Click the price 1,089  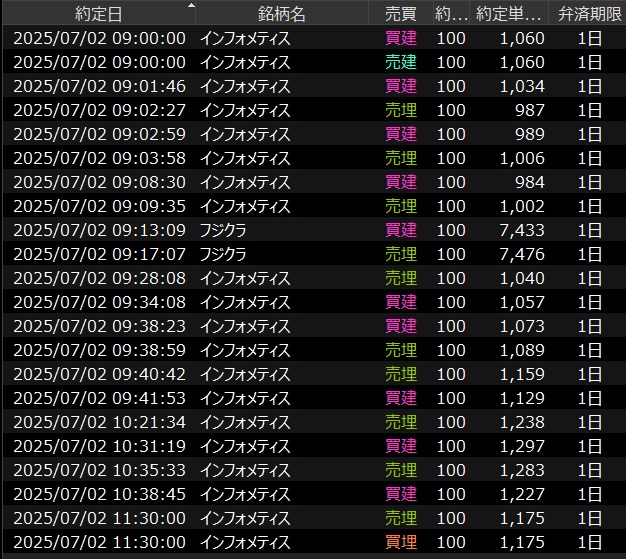(x=522, y=350)
